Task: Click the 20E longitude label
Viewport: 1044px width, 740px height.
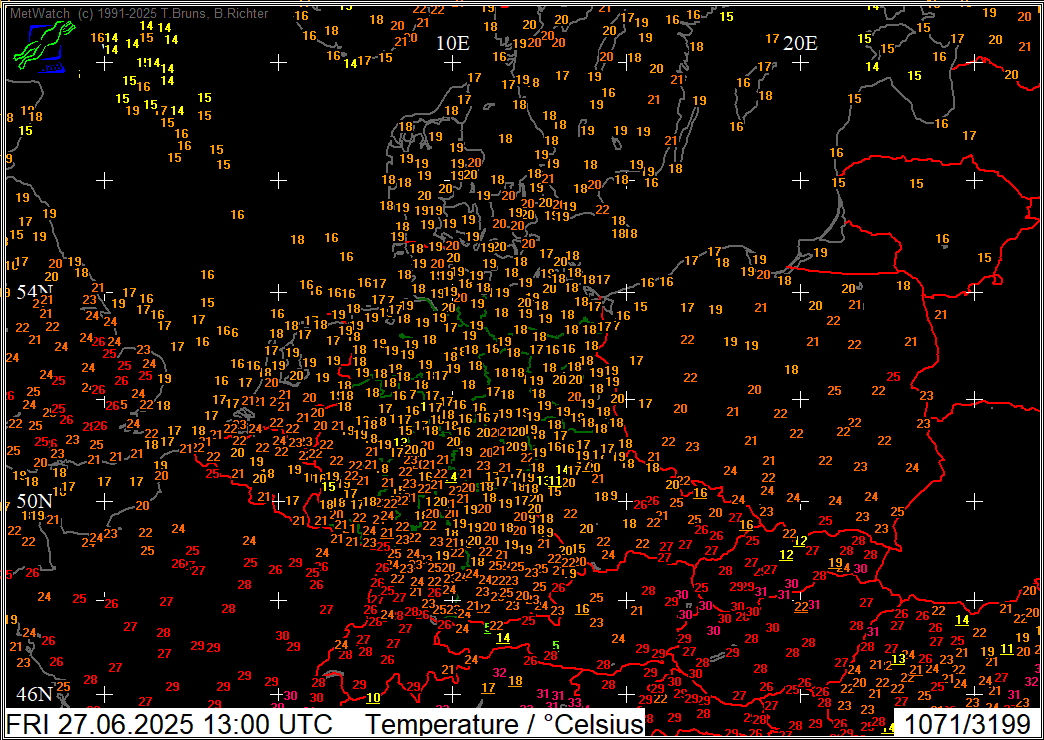Action: tap(800, 44)
